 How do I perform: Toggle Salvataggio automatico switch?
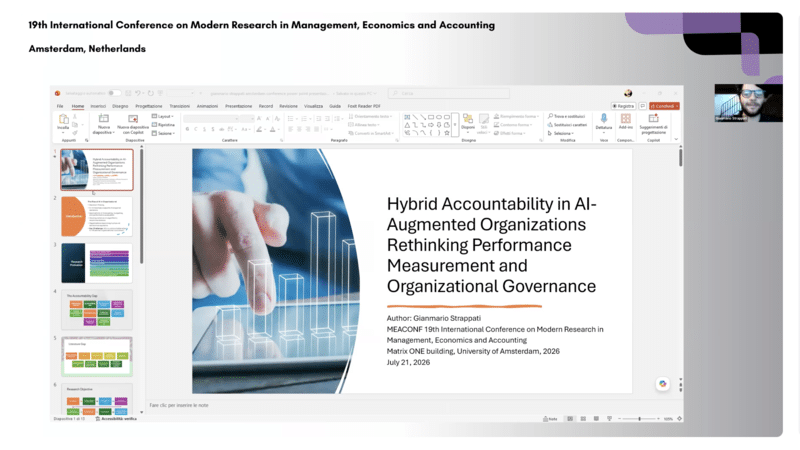click(114, 93)
